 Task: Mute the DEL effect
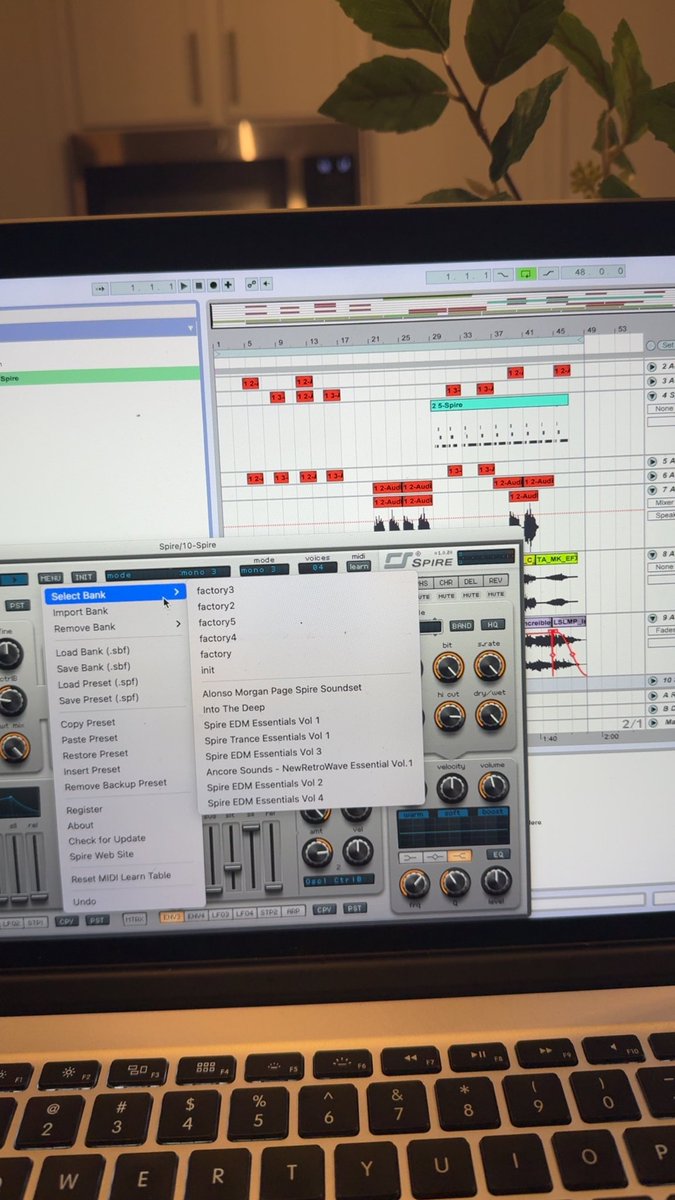[471, 595]
